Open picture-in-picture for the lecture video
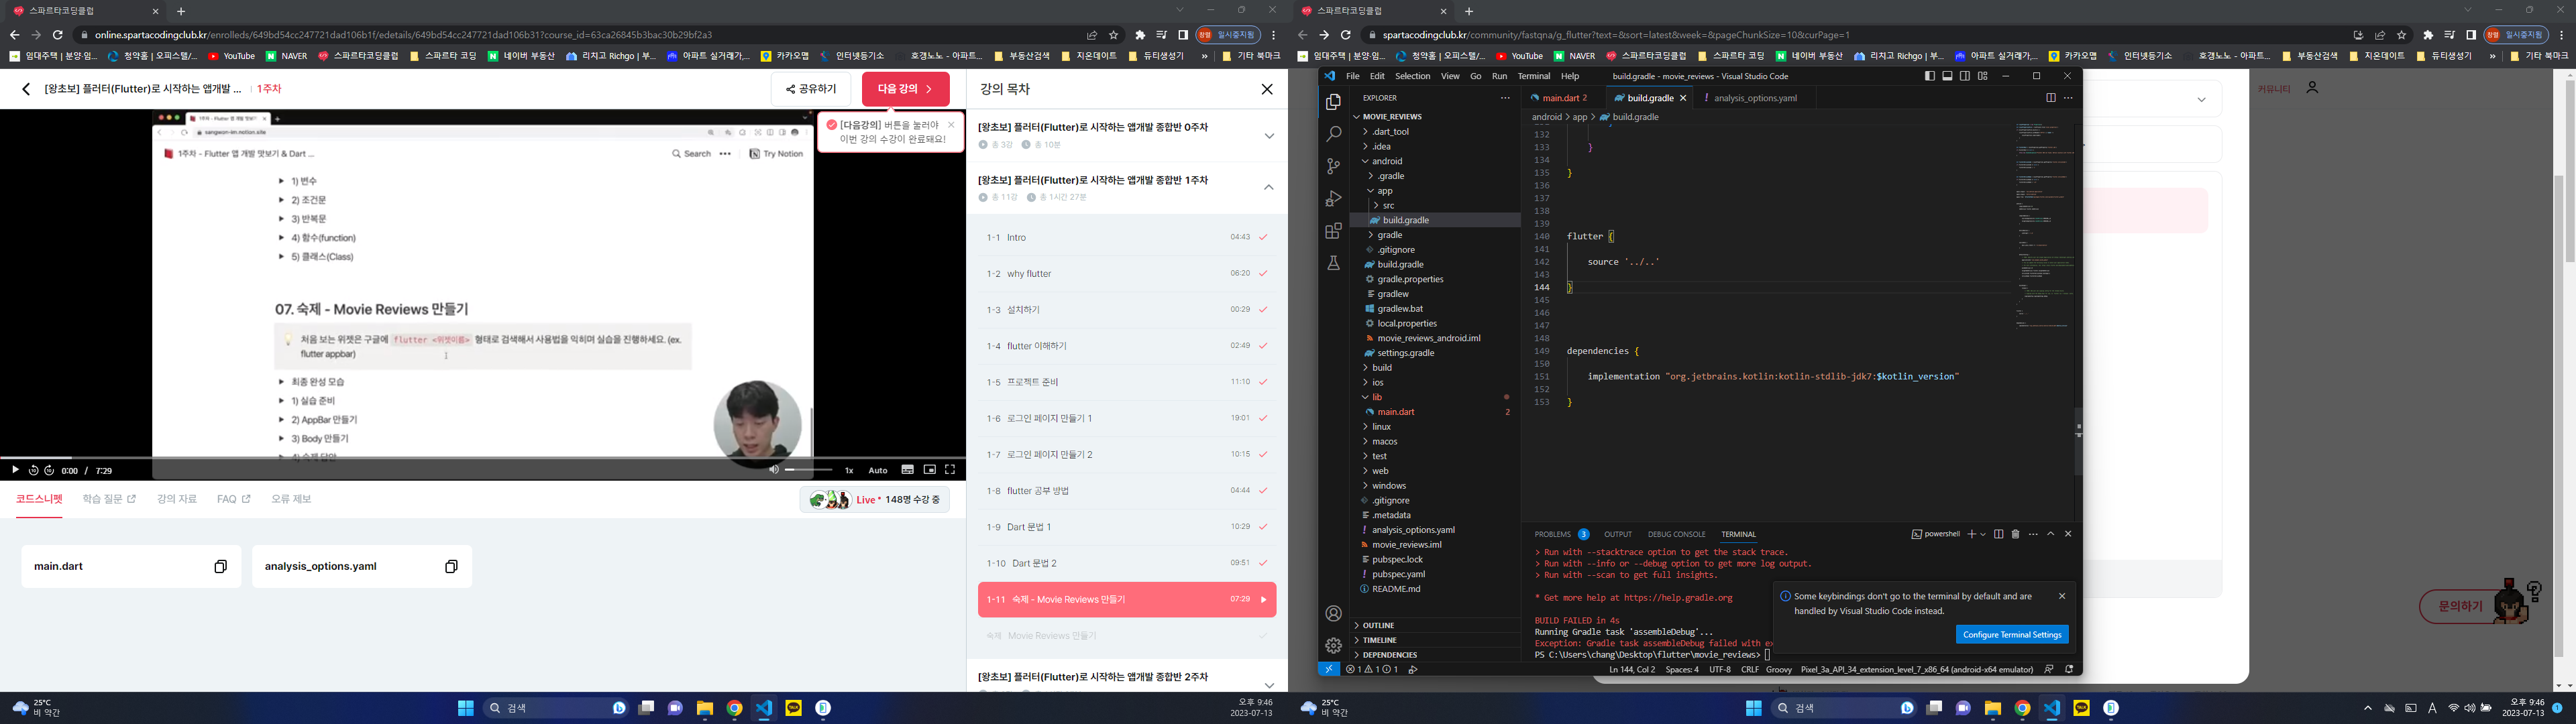Image resolution: width=2576 pixels, height=724 pixels. tap(929, 470)
